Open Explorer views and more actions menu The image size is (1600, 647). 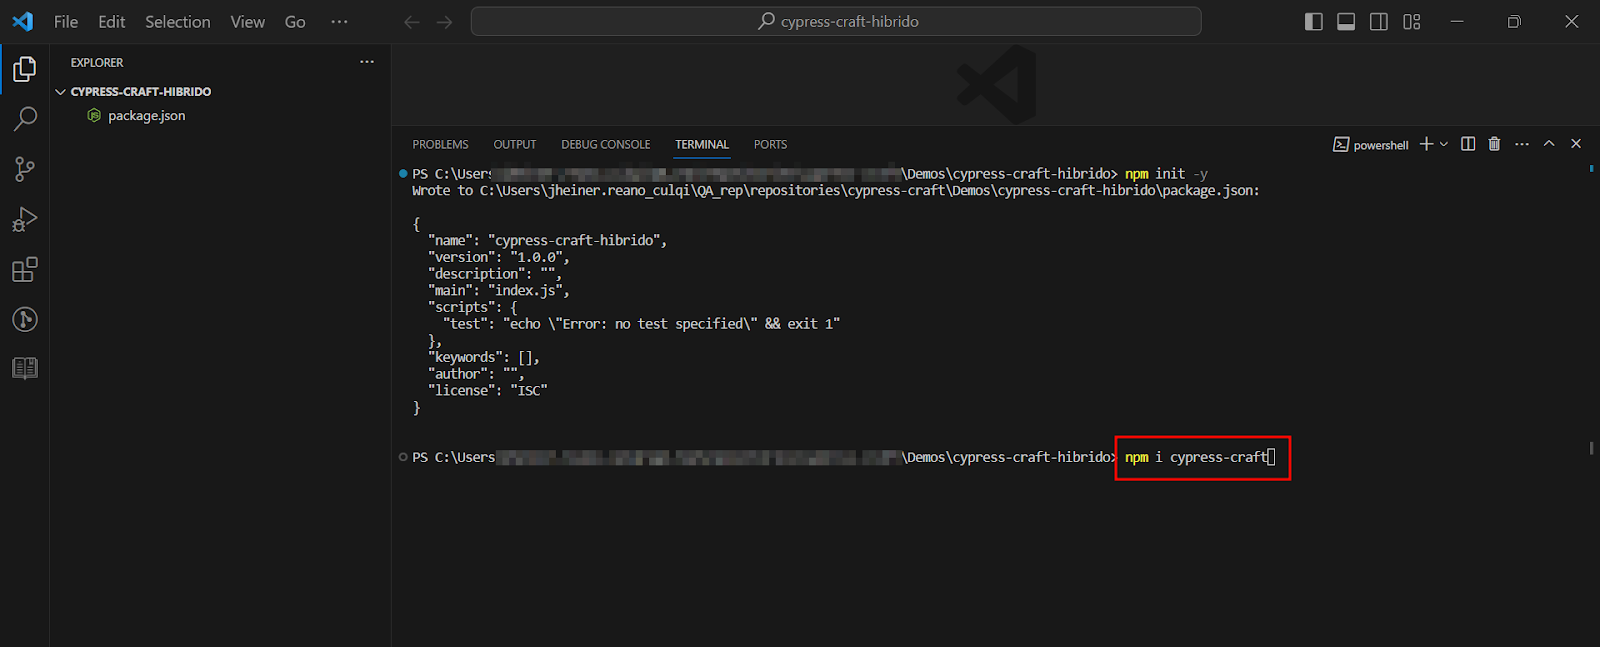[x=367, y=62]
